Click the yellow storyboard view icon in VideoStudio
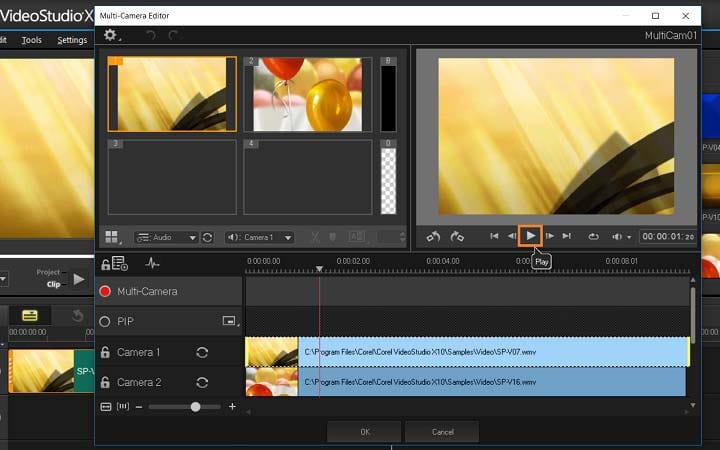This screenshot has height=450, width=720. tap(30, 315)
